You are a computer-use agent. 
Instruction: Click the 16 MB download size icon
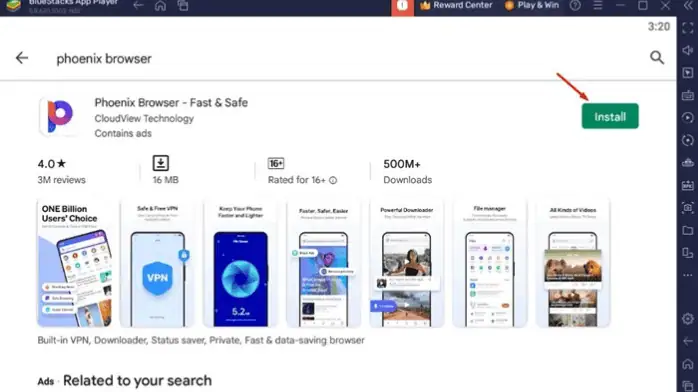coord(161,163)
